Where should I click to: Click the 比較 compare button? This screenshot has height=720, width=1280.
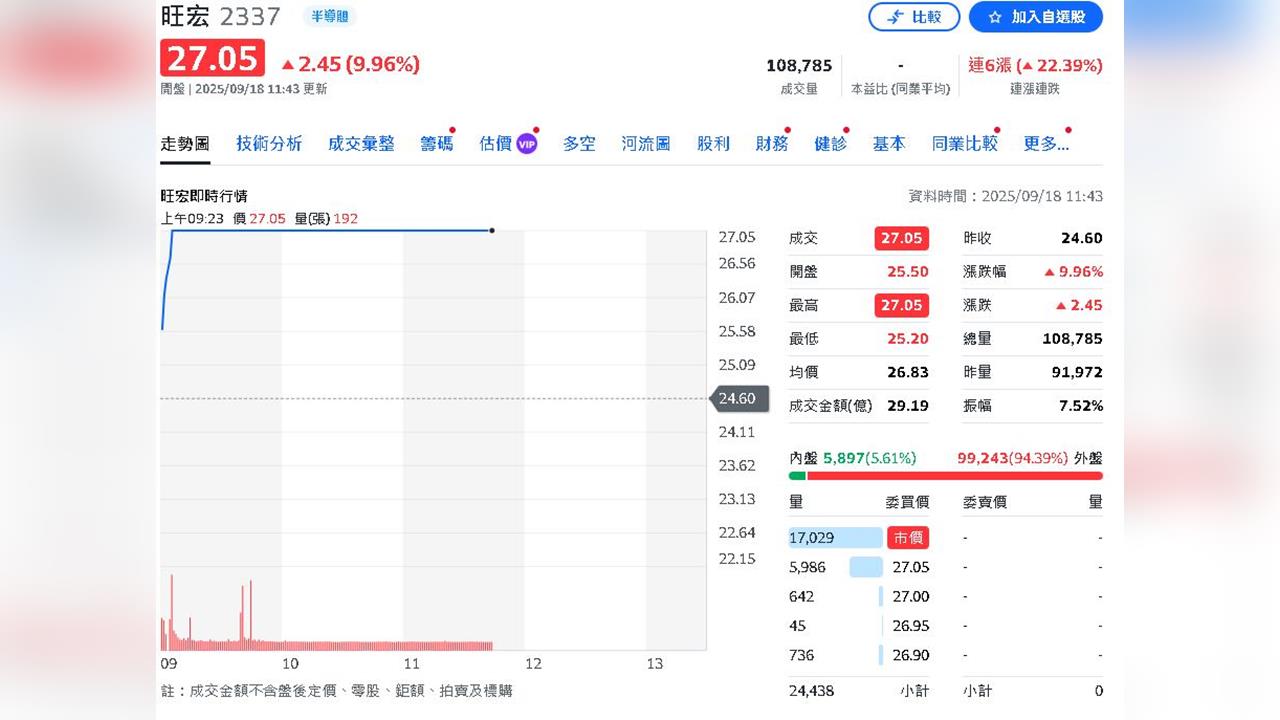[x=914, y=17]
